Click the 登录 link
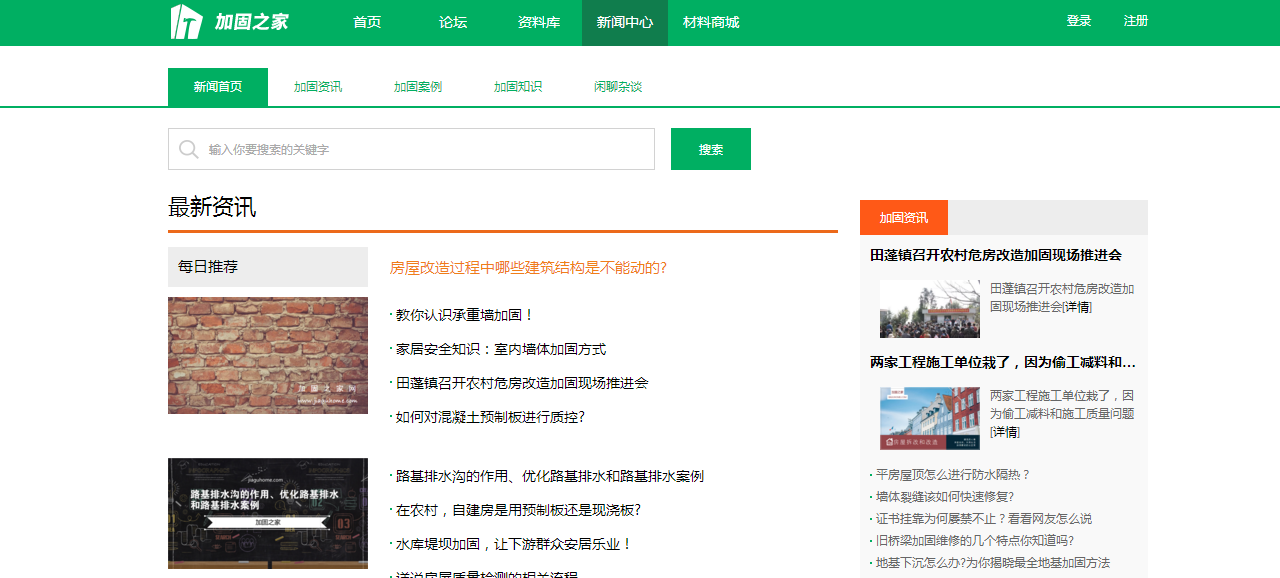Image resolution: width=1280 pixels, height=578 pixels. pos(1079,21)
